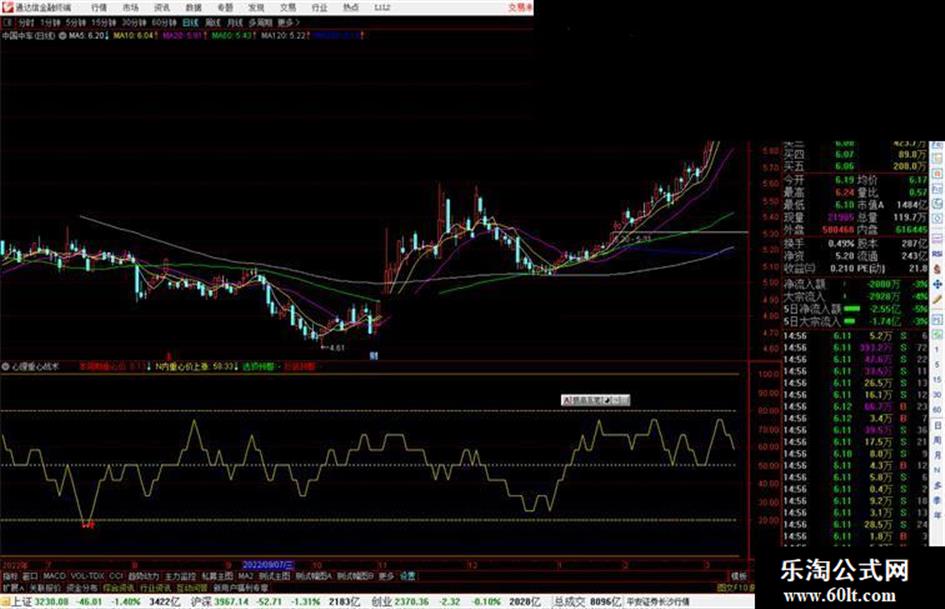
Task: Switch indicator to CCI
Action: pos(116,576)
